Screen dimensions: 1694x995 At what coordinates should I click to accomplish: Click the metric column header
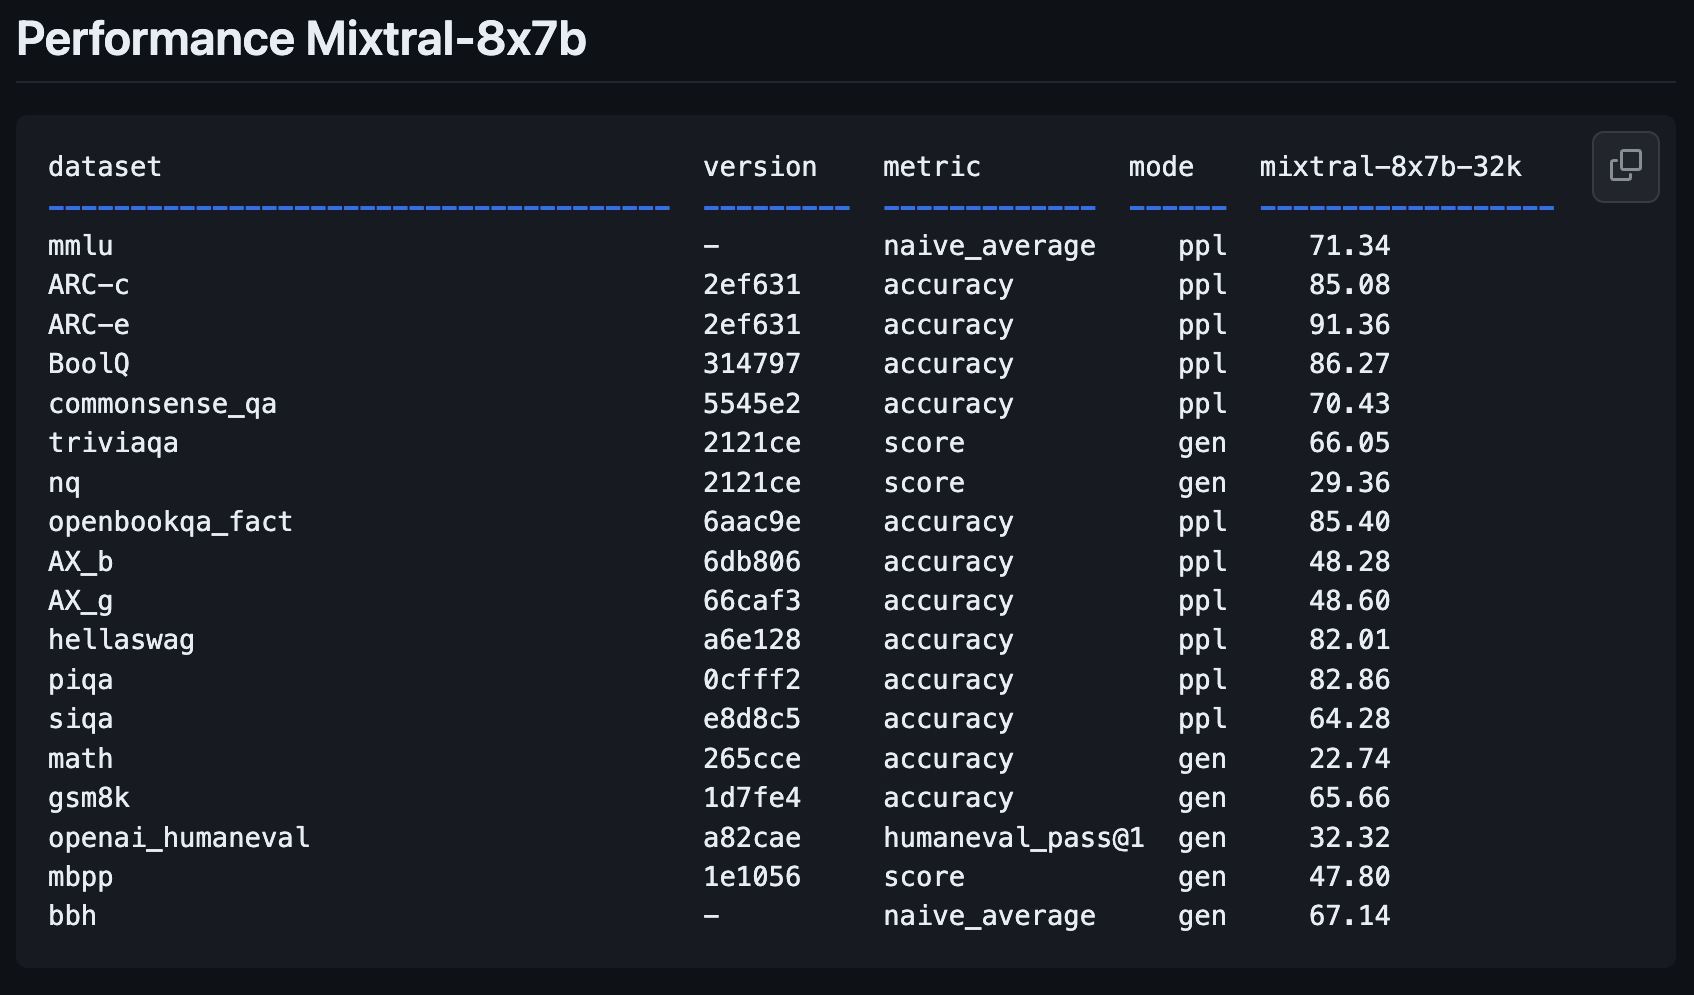point(931,167)
